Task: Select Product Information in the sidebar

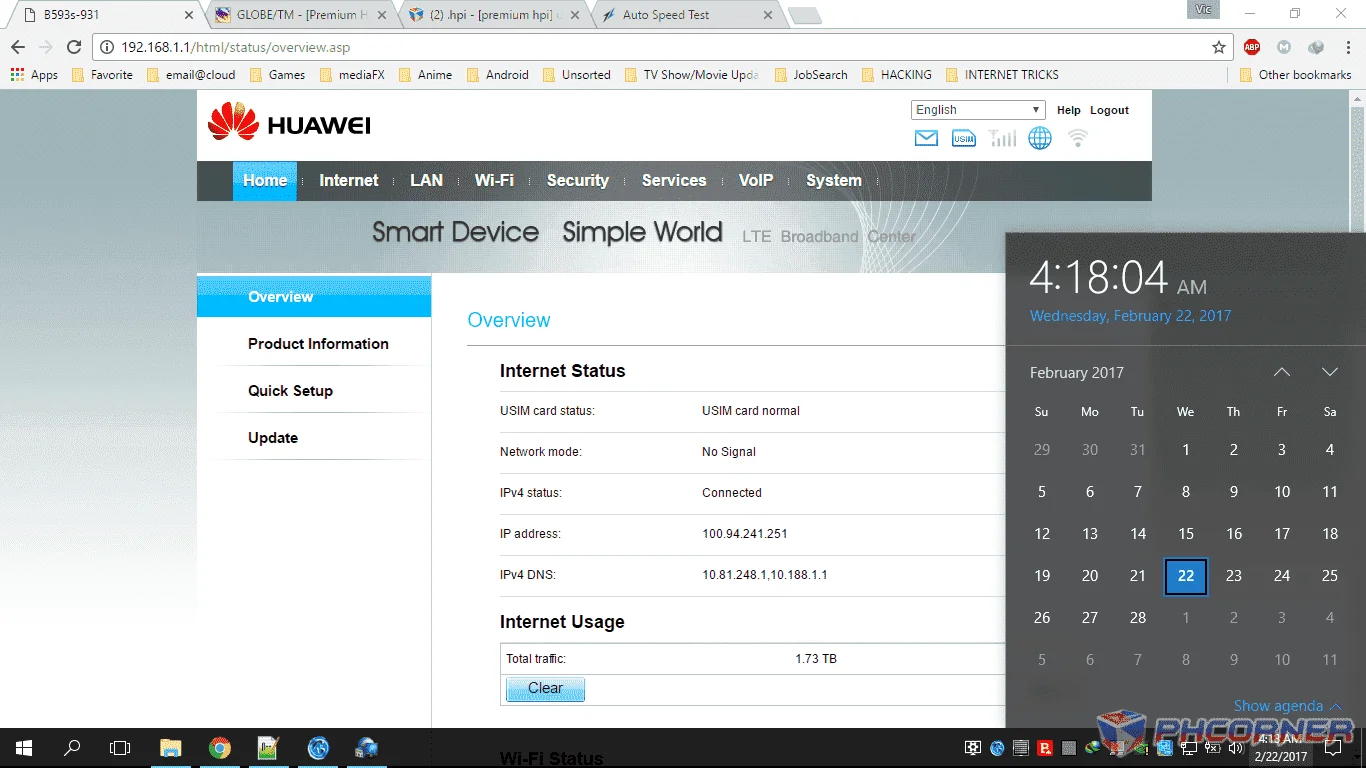Action: coord(318,344)
